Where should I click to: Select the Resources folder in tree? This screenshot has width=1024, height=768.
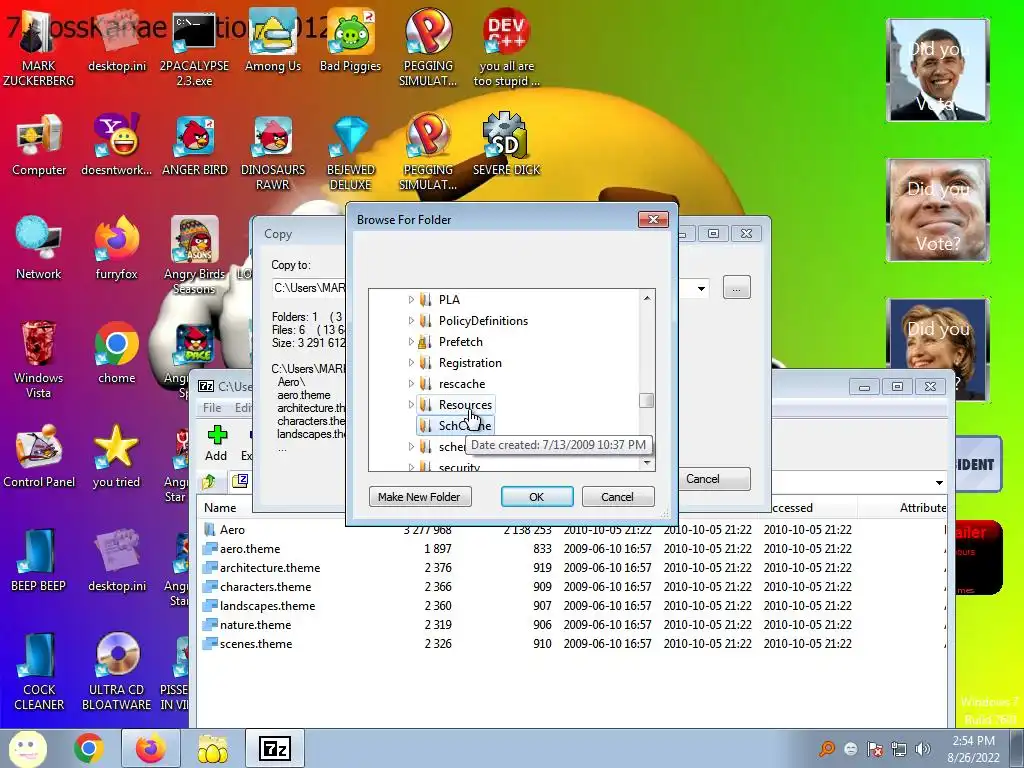click(456, 405)
